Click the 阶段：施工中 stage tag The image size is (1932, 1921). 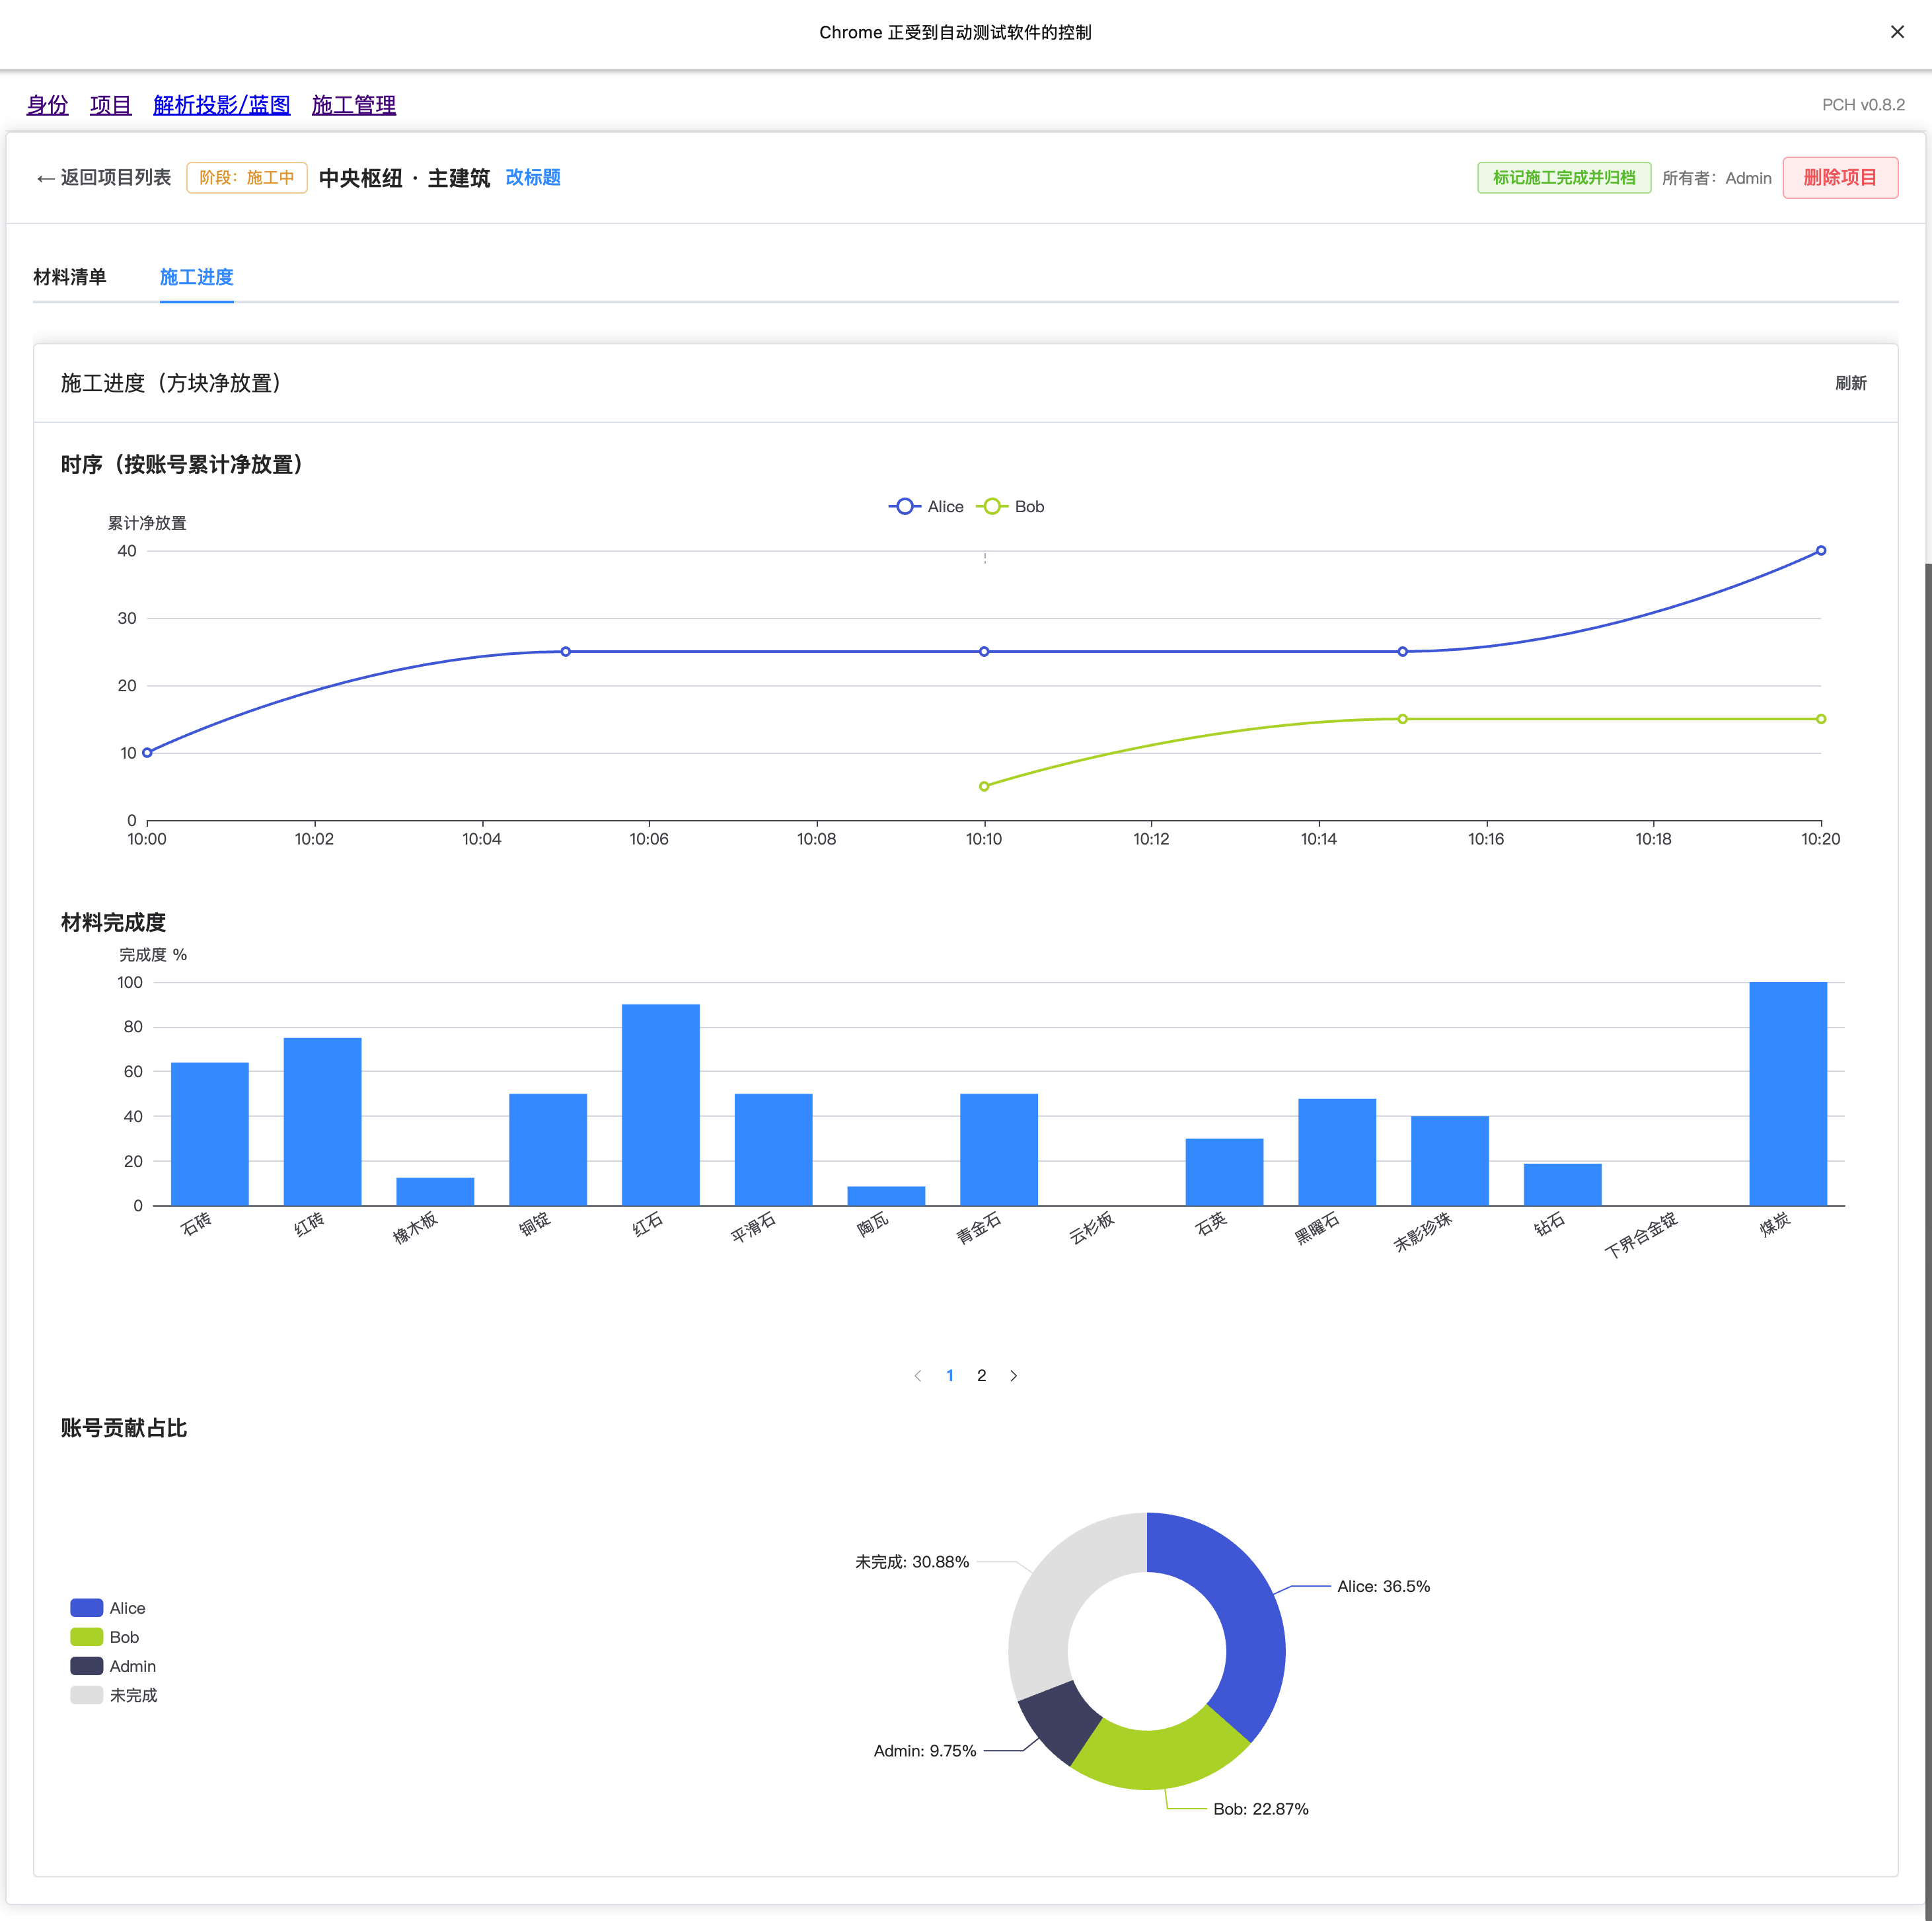tap(246, 178)
